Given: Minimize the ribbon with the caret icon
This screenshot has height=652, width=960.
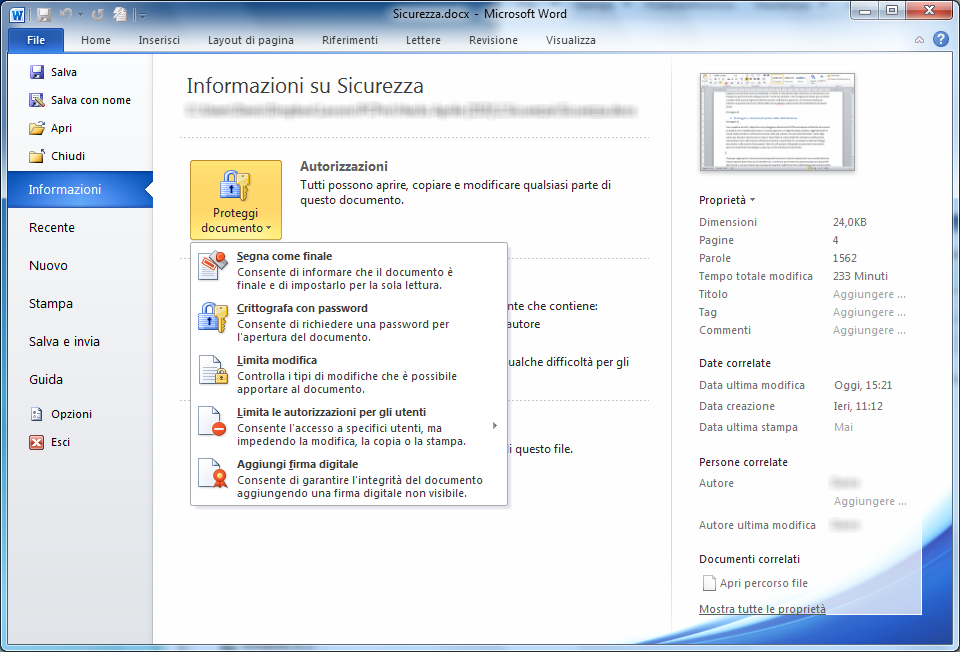Looking at the screenshot, I should coord(920,40).
